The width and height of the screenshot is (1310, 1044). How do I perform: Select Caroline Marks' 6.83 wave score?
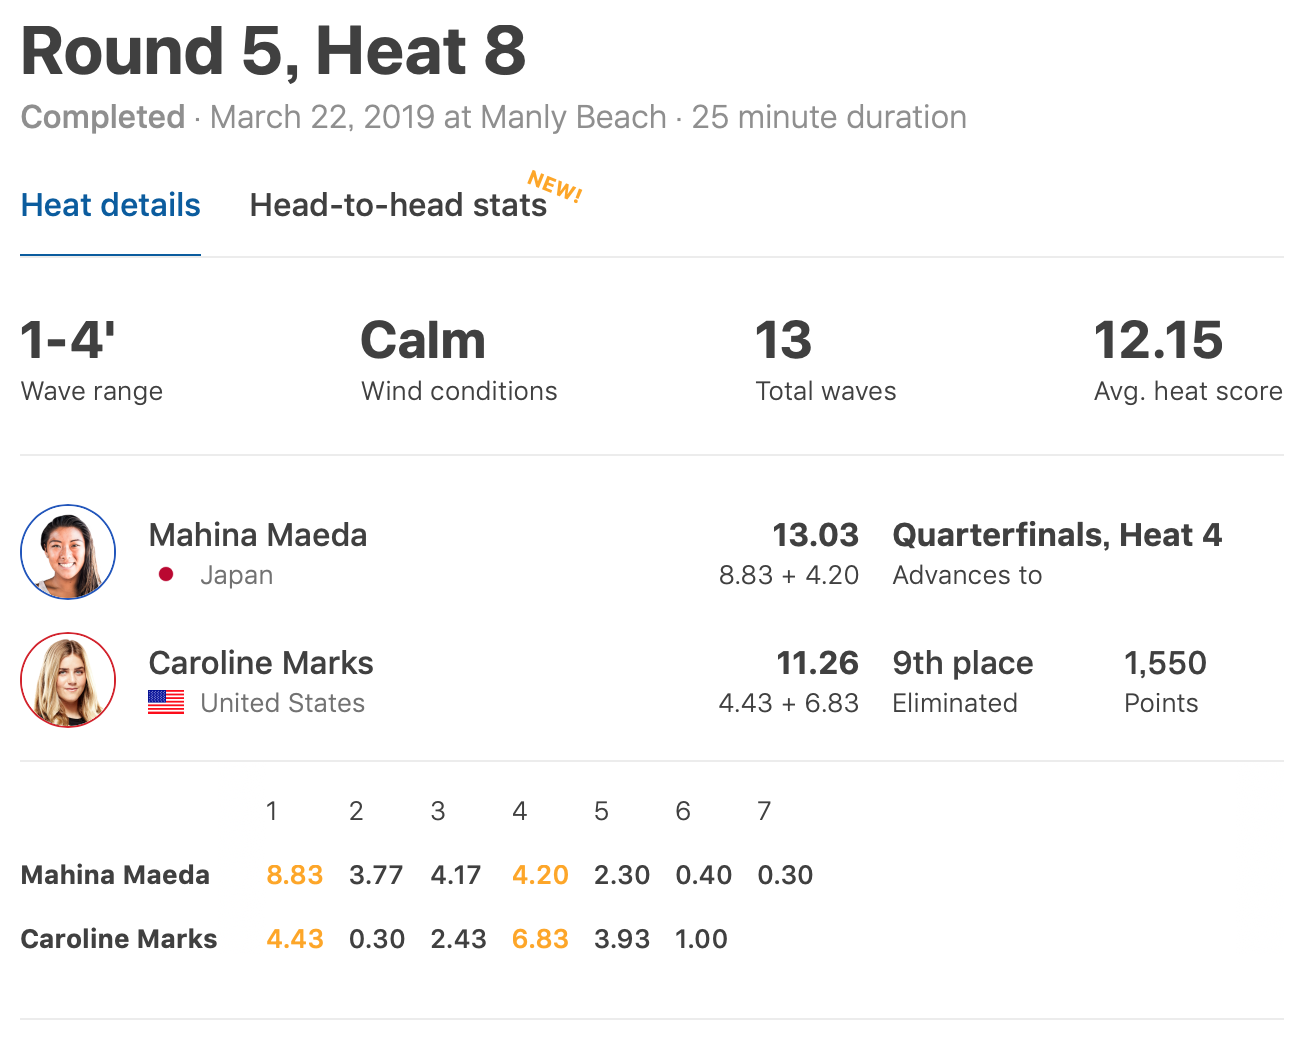point(540,939)
